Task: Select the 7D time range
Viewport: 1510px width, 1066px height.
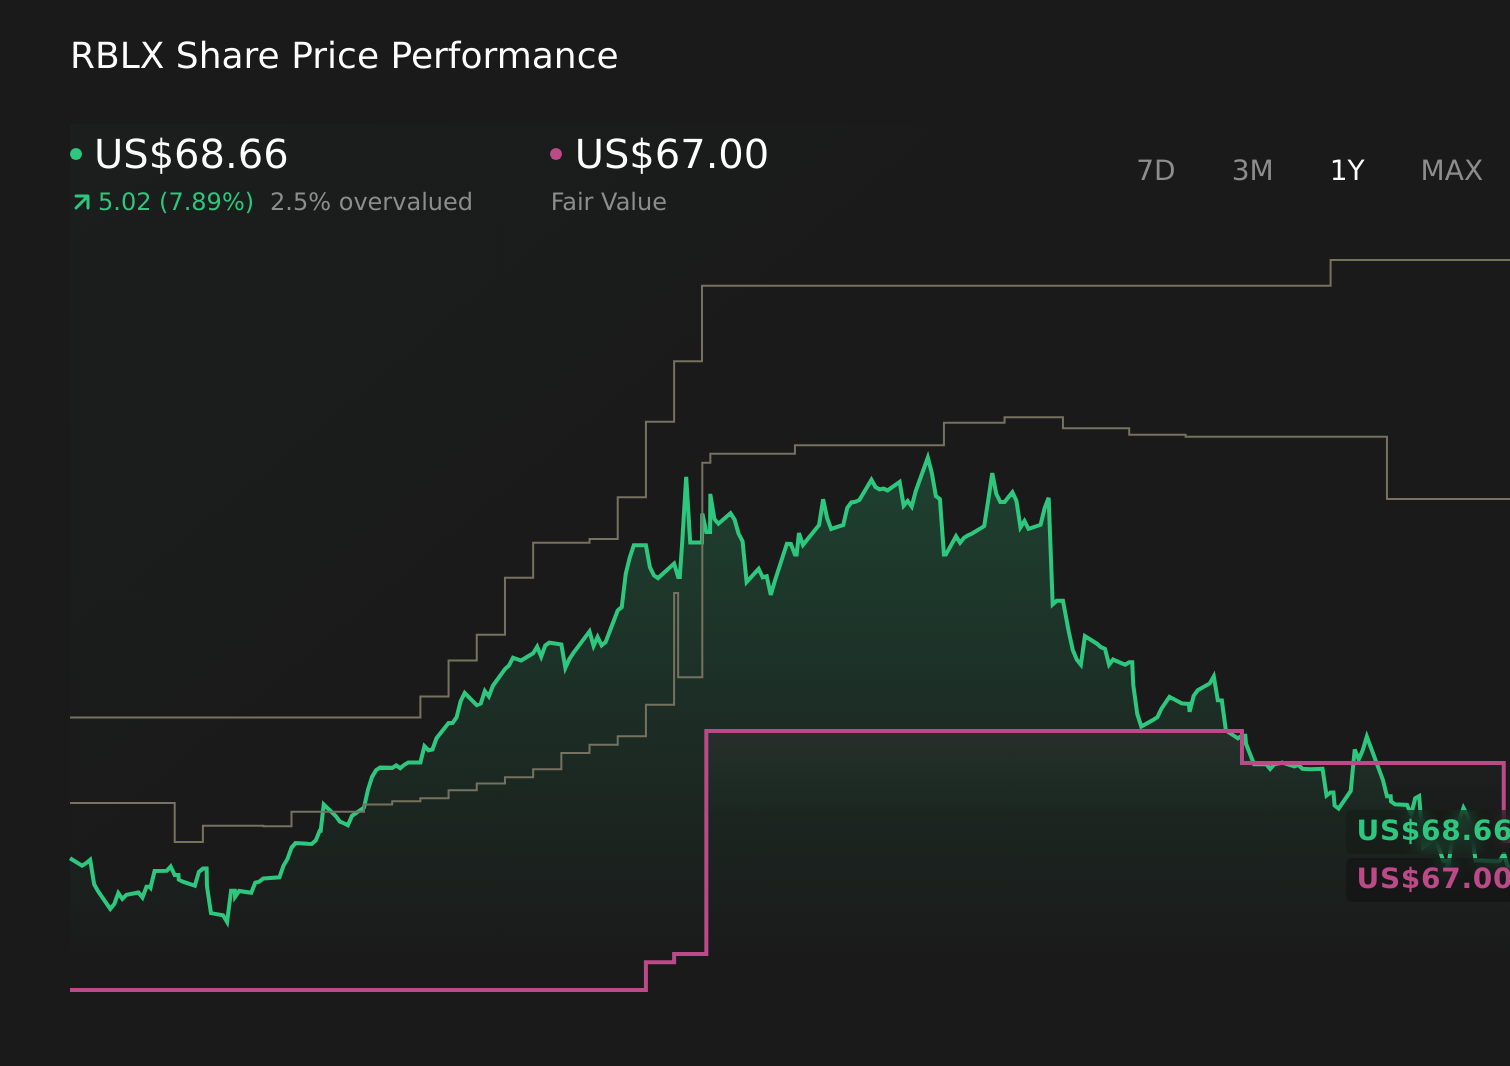Action: tap(1156, 170)
